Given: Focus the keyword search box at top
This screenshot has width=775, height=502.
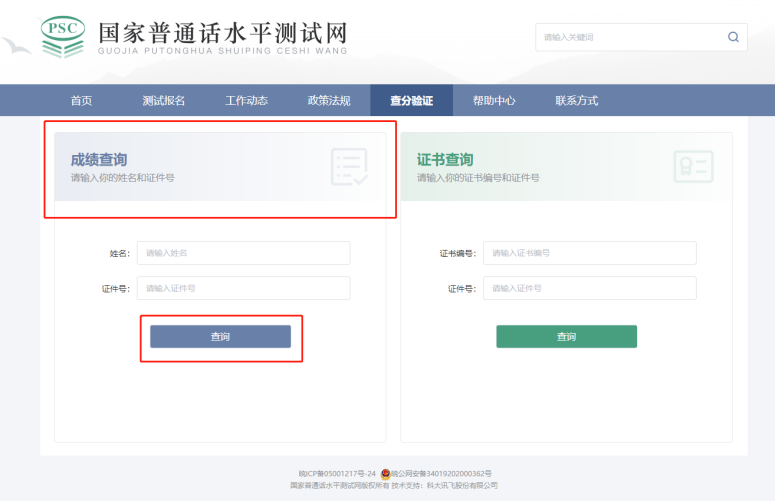Looking at the screenshot, I should tap(628, 37).
